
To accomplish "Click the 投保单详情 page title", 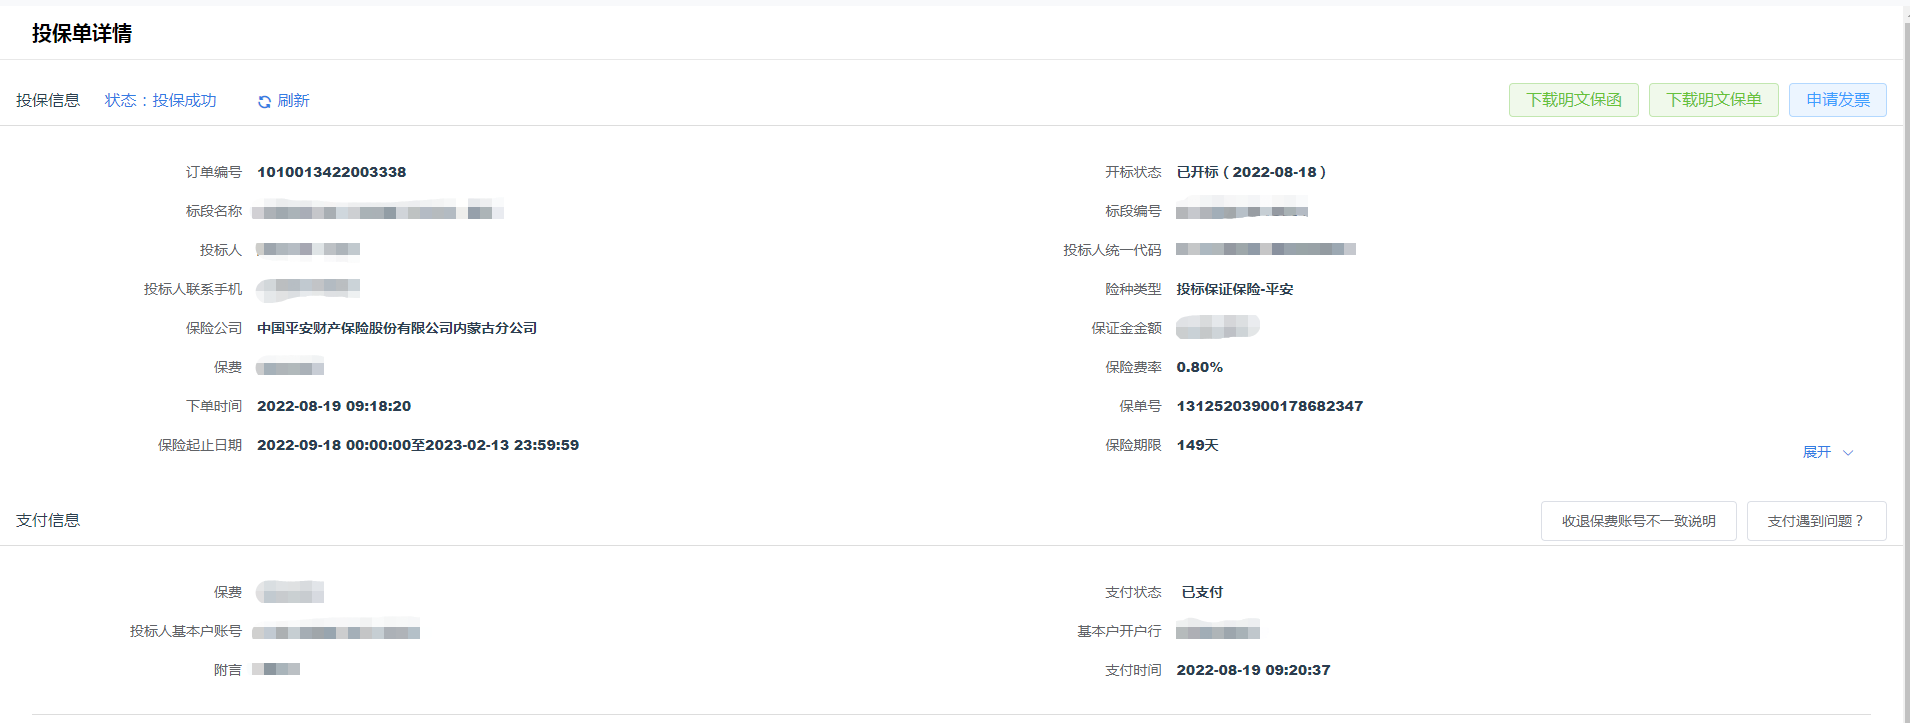I will click(82, 33).
